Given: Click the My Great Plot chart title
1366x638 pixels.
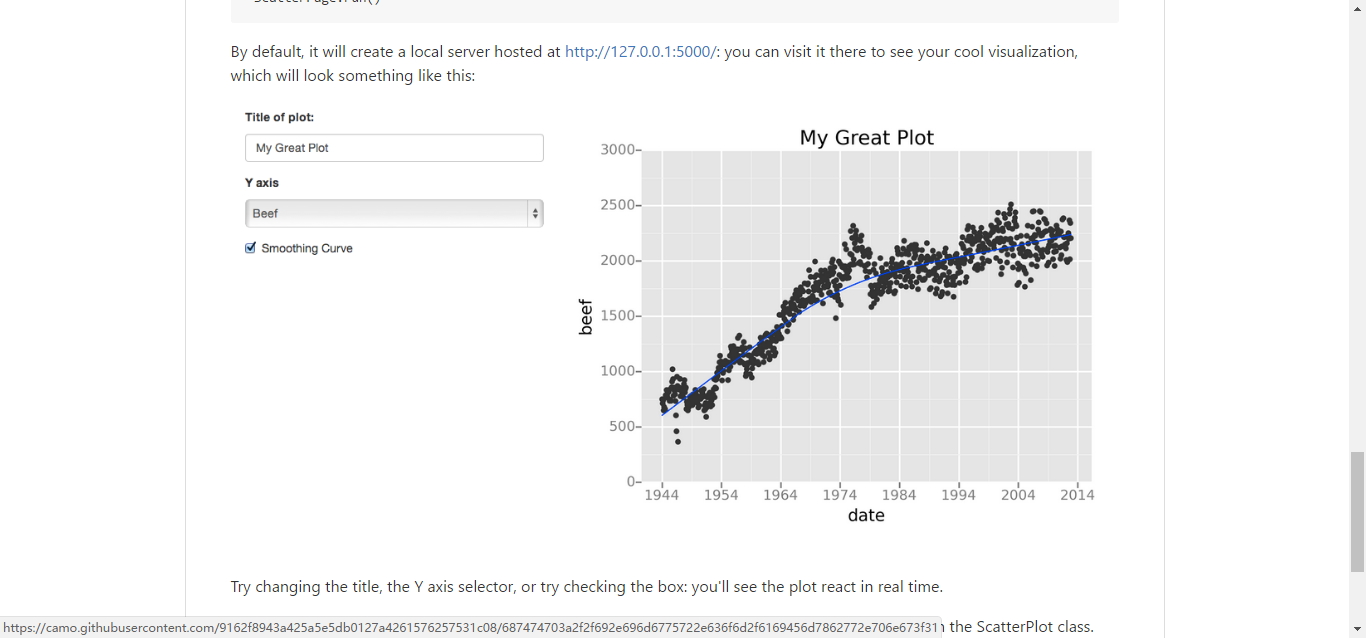Looking at the screenshot, I should 866,138.
